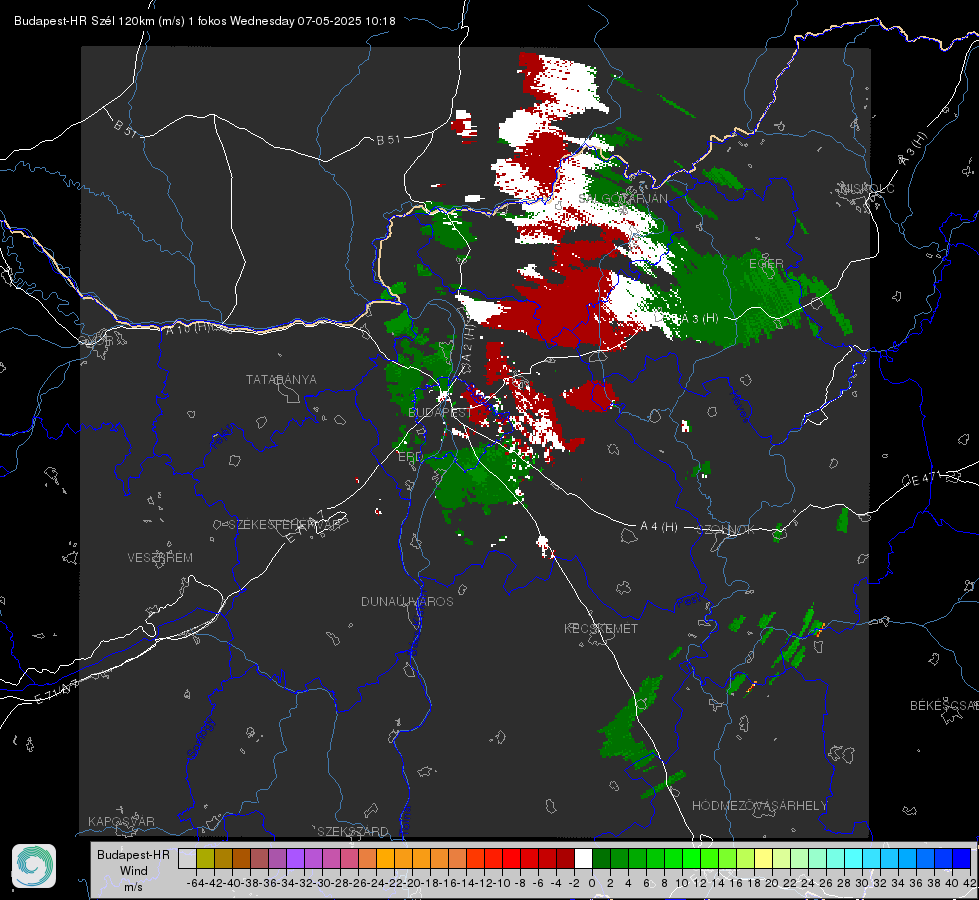Screen dimensions: 979x900
Task: Pick the olive swatch between -64 and -42
Action: 205,858
